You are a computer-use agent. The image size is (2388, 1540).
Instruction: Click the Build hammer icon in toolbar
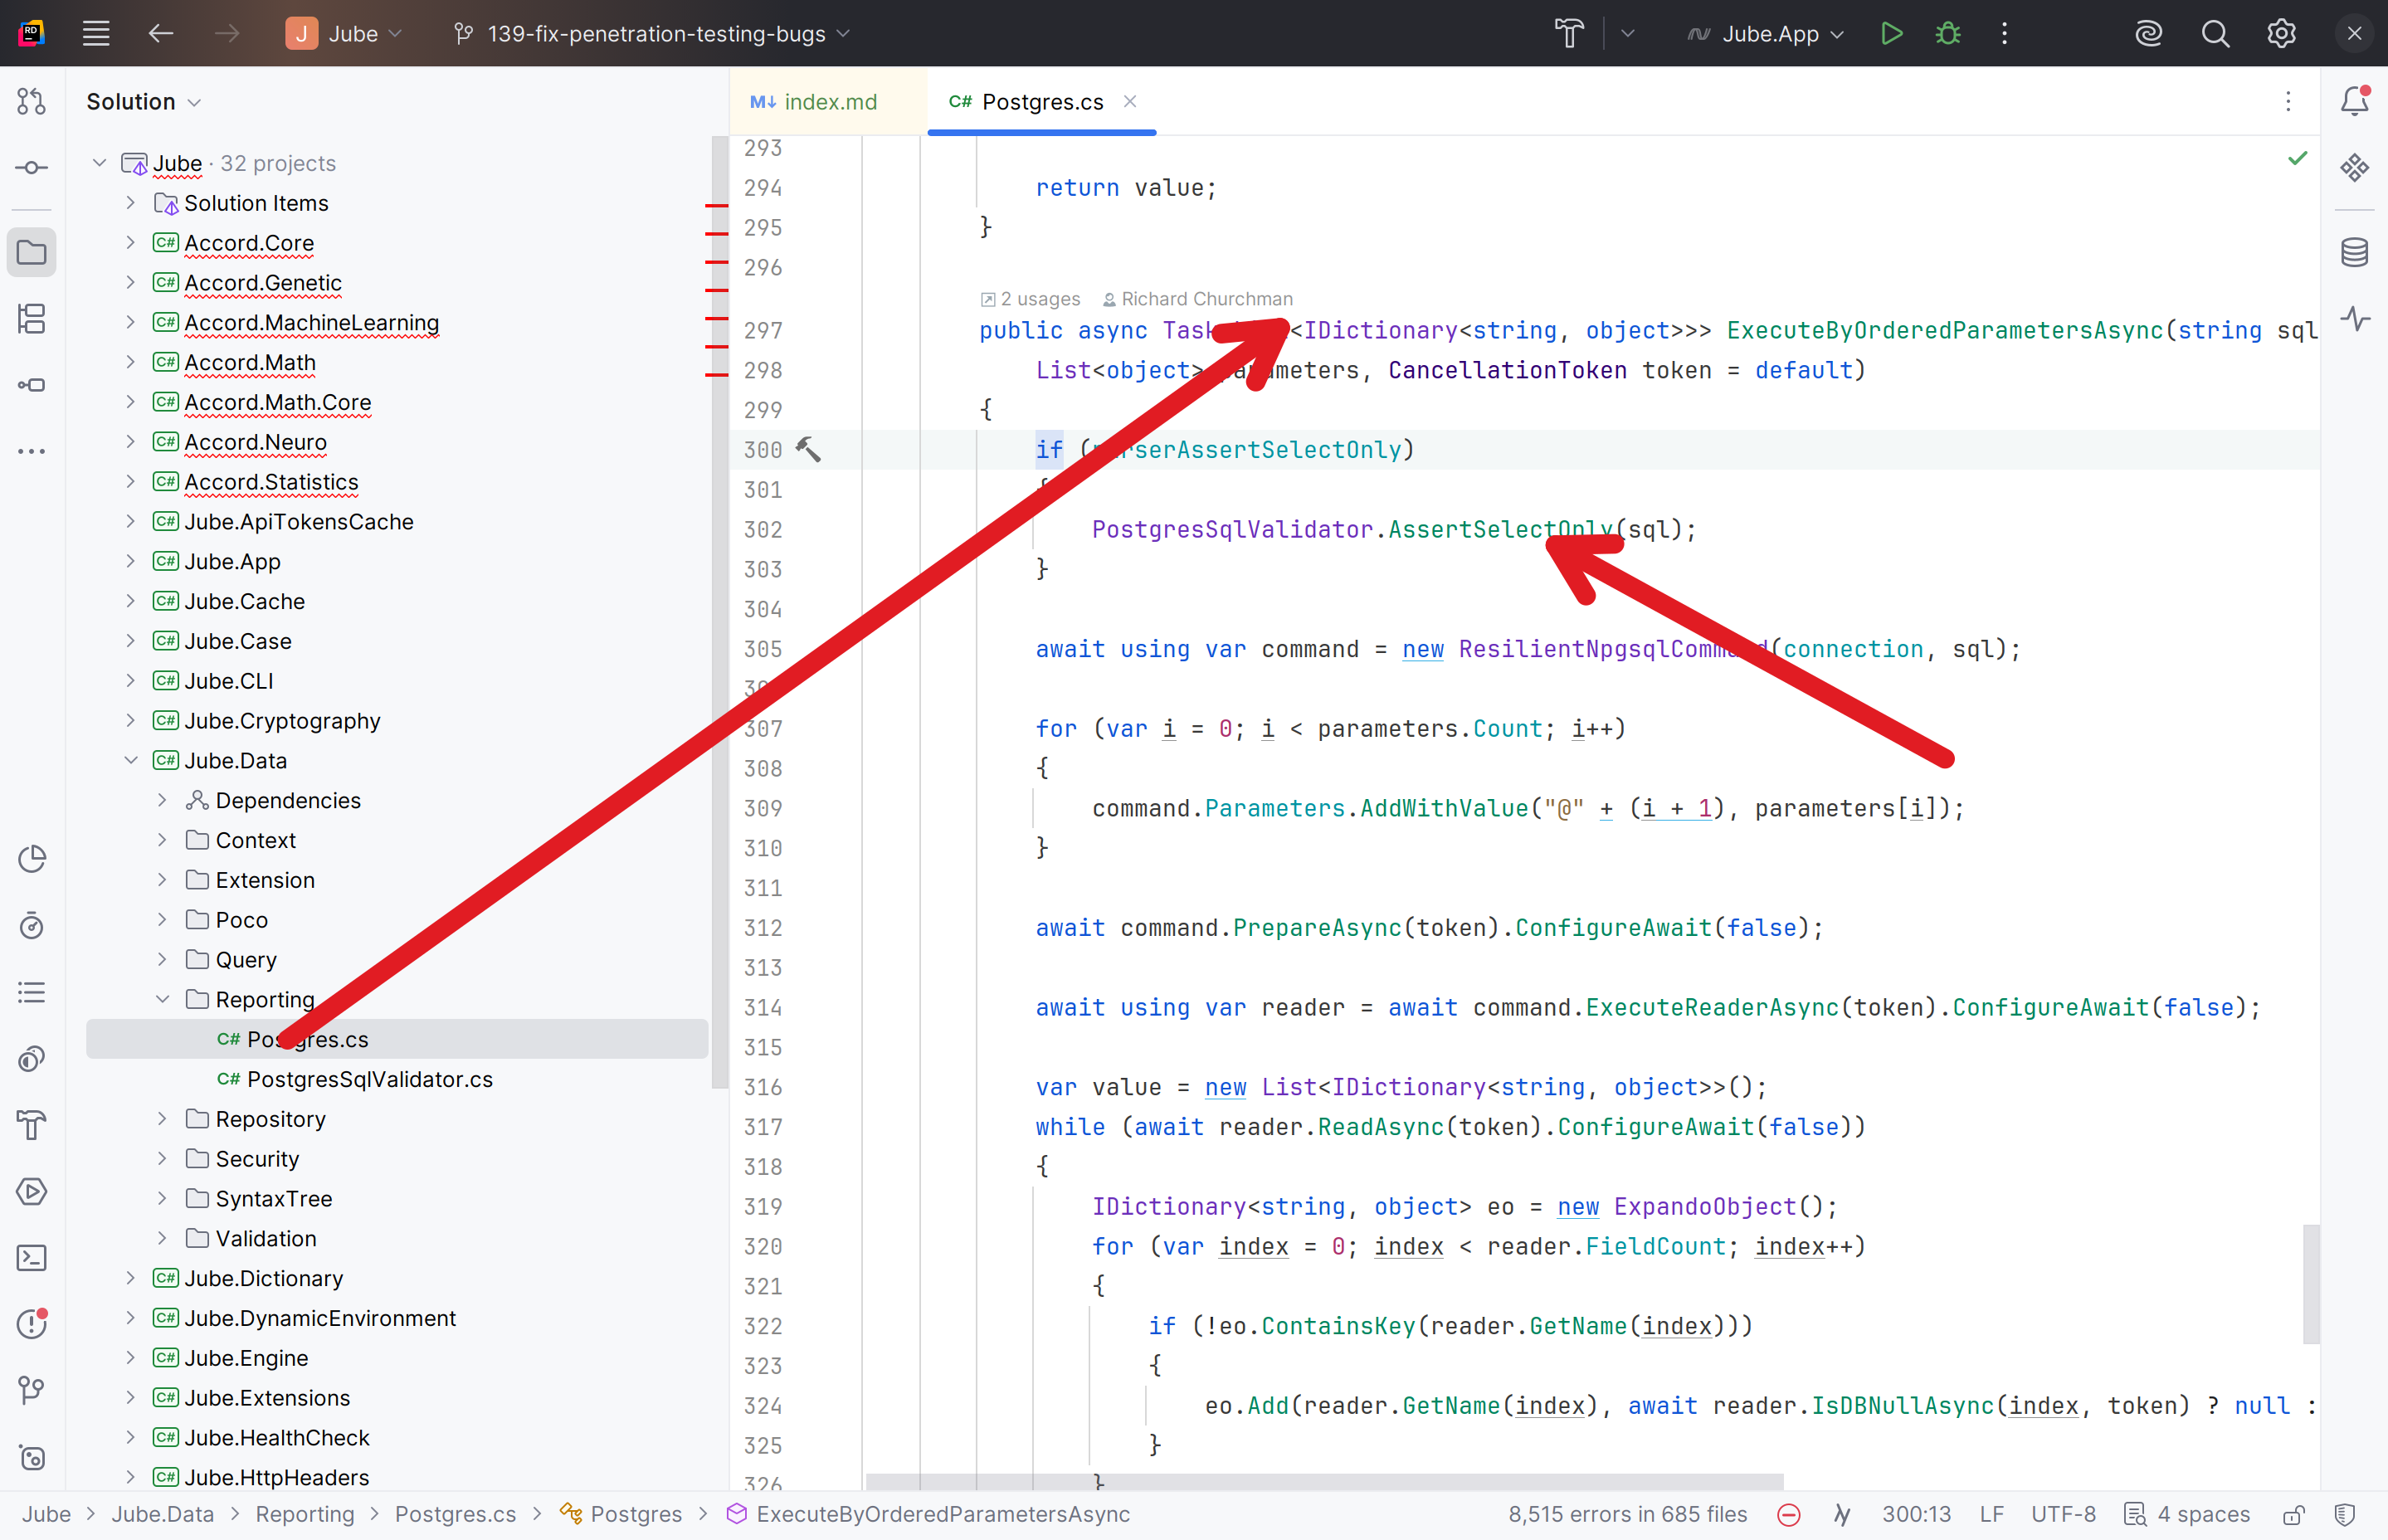(1569, 33)
